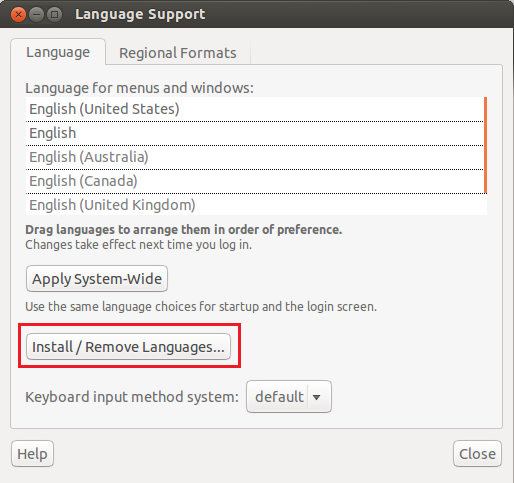Click the "Language for menus and windows" label

click(139, 88)
